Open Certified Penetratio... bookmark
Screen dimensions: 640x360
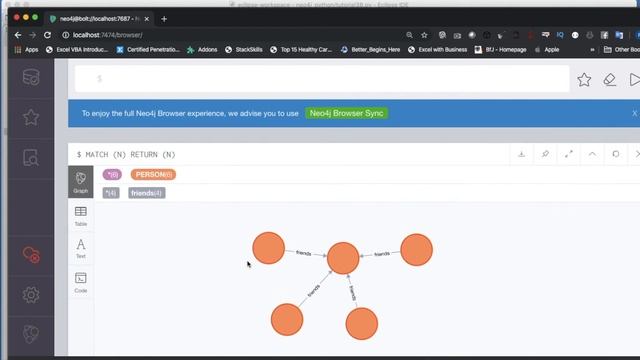click(148, 50)
